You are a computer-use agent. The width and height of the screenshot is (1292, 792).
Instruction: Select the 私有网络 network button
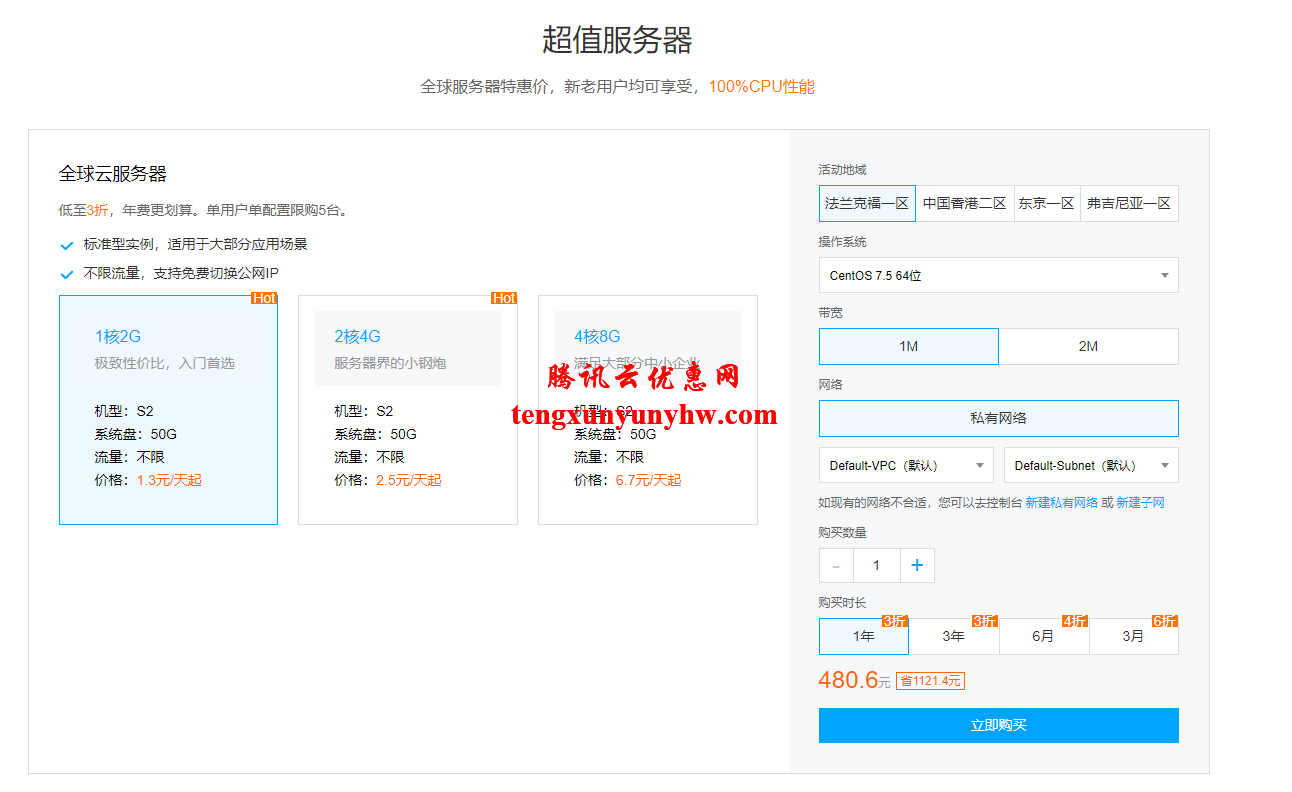point(998,418)
